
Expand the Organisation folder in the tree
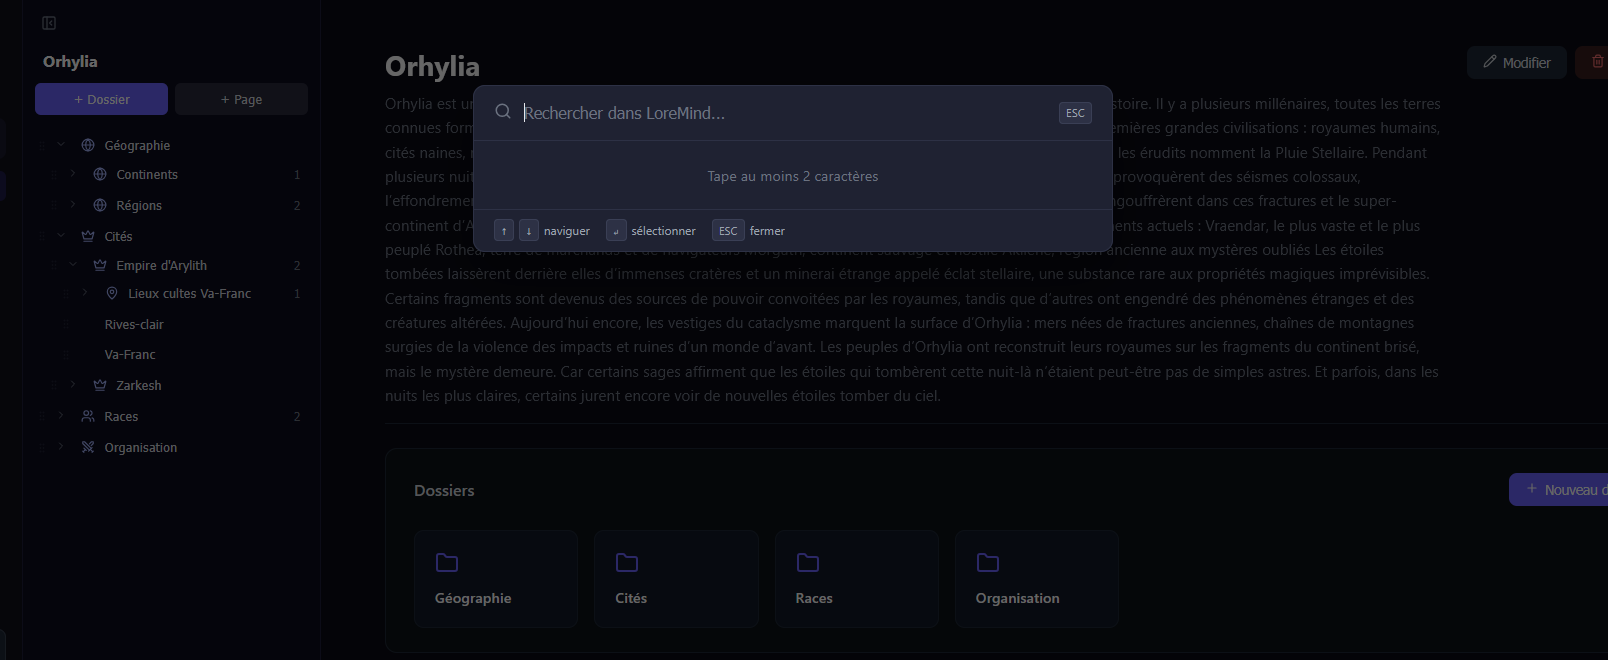pyautogui.click(x=61, y=447)
